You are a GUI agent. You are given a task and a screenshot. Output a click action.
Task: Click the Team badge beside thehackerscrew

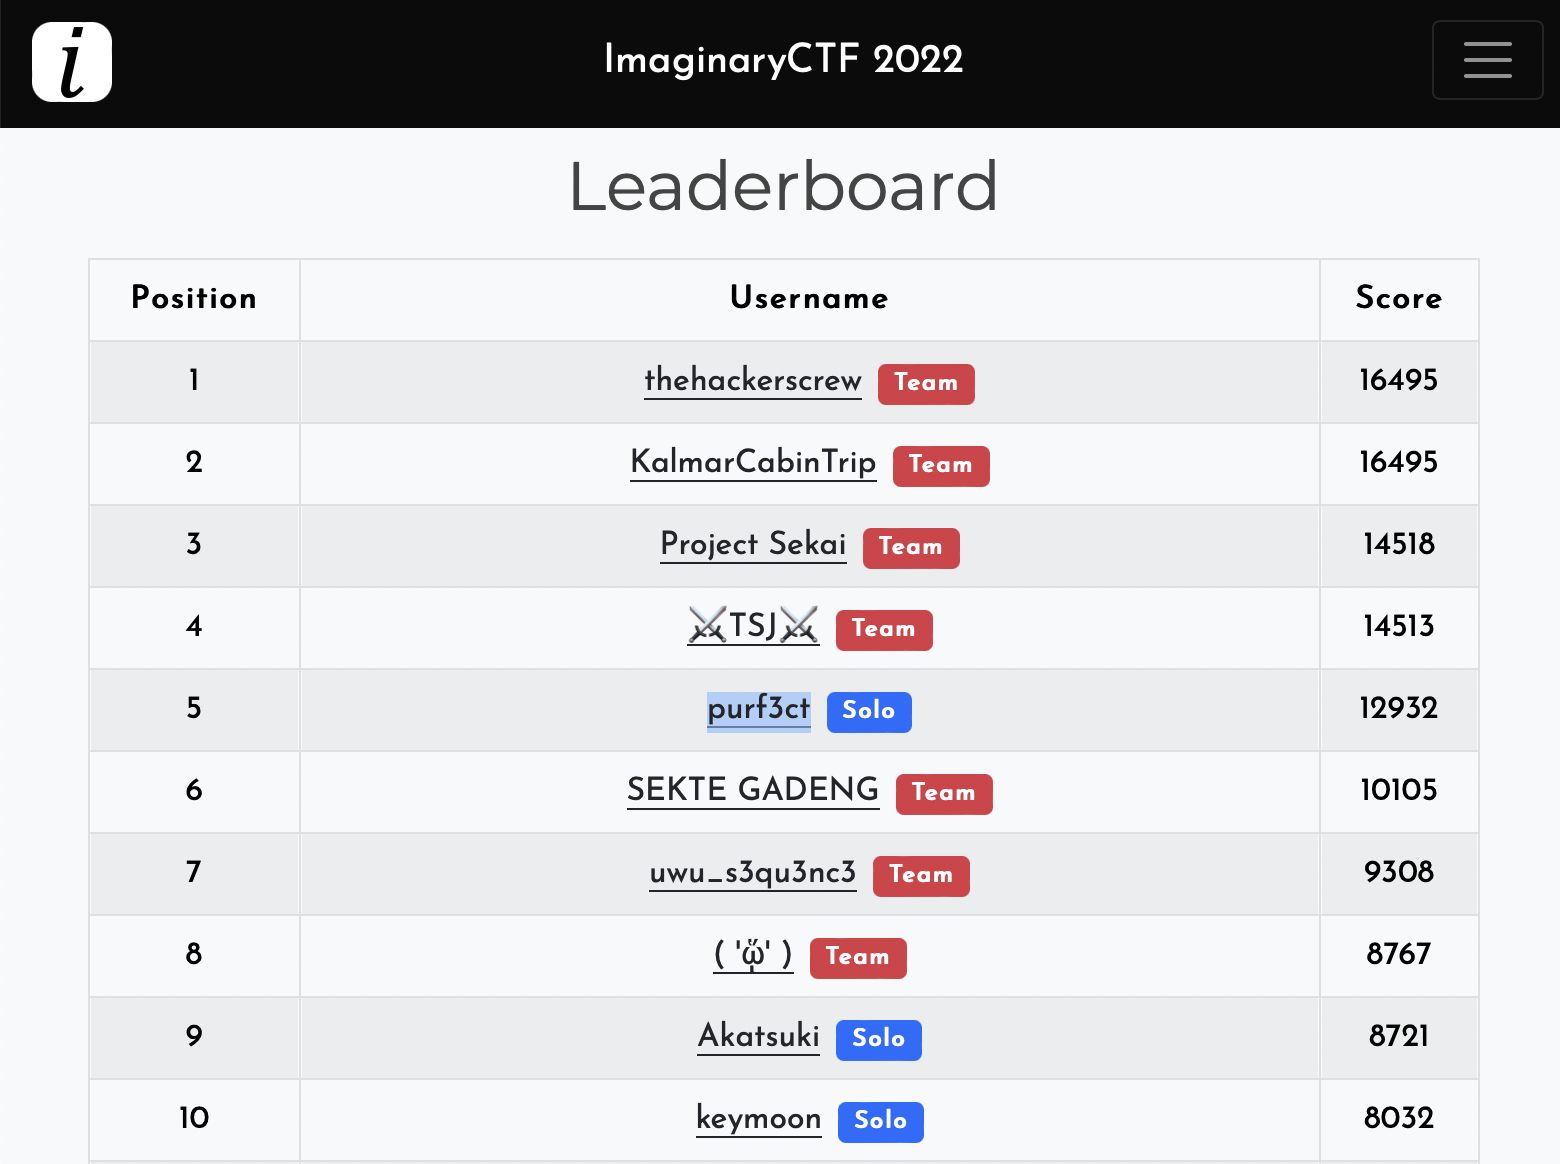[926, 384]
